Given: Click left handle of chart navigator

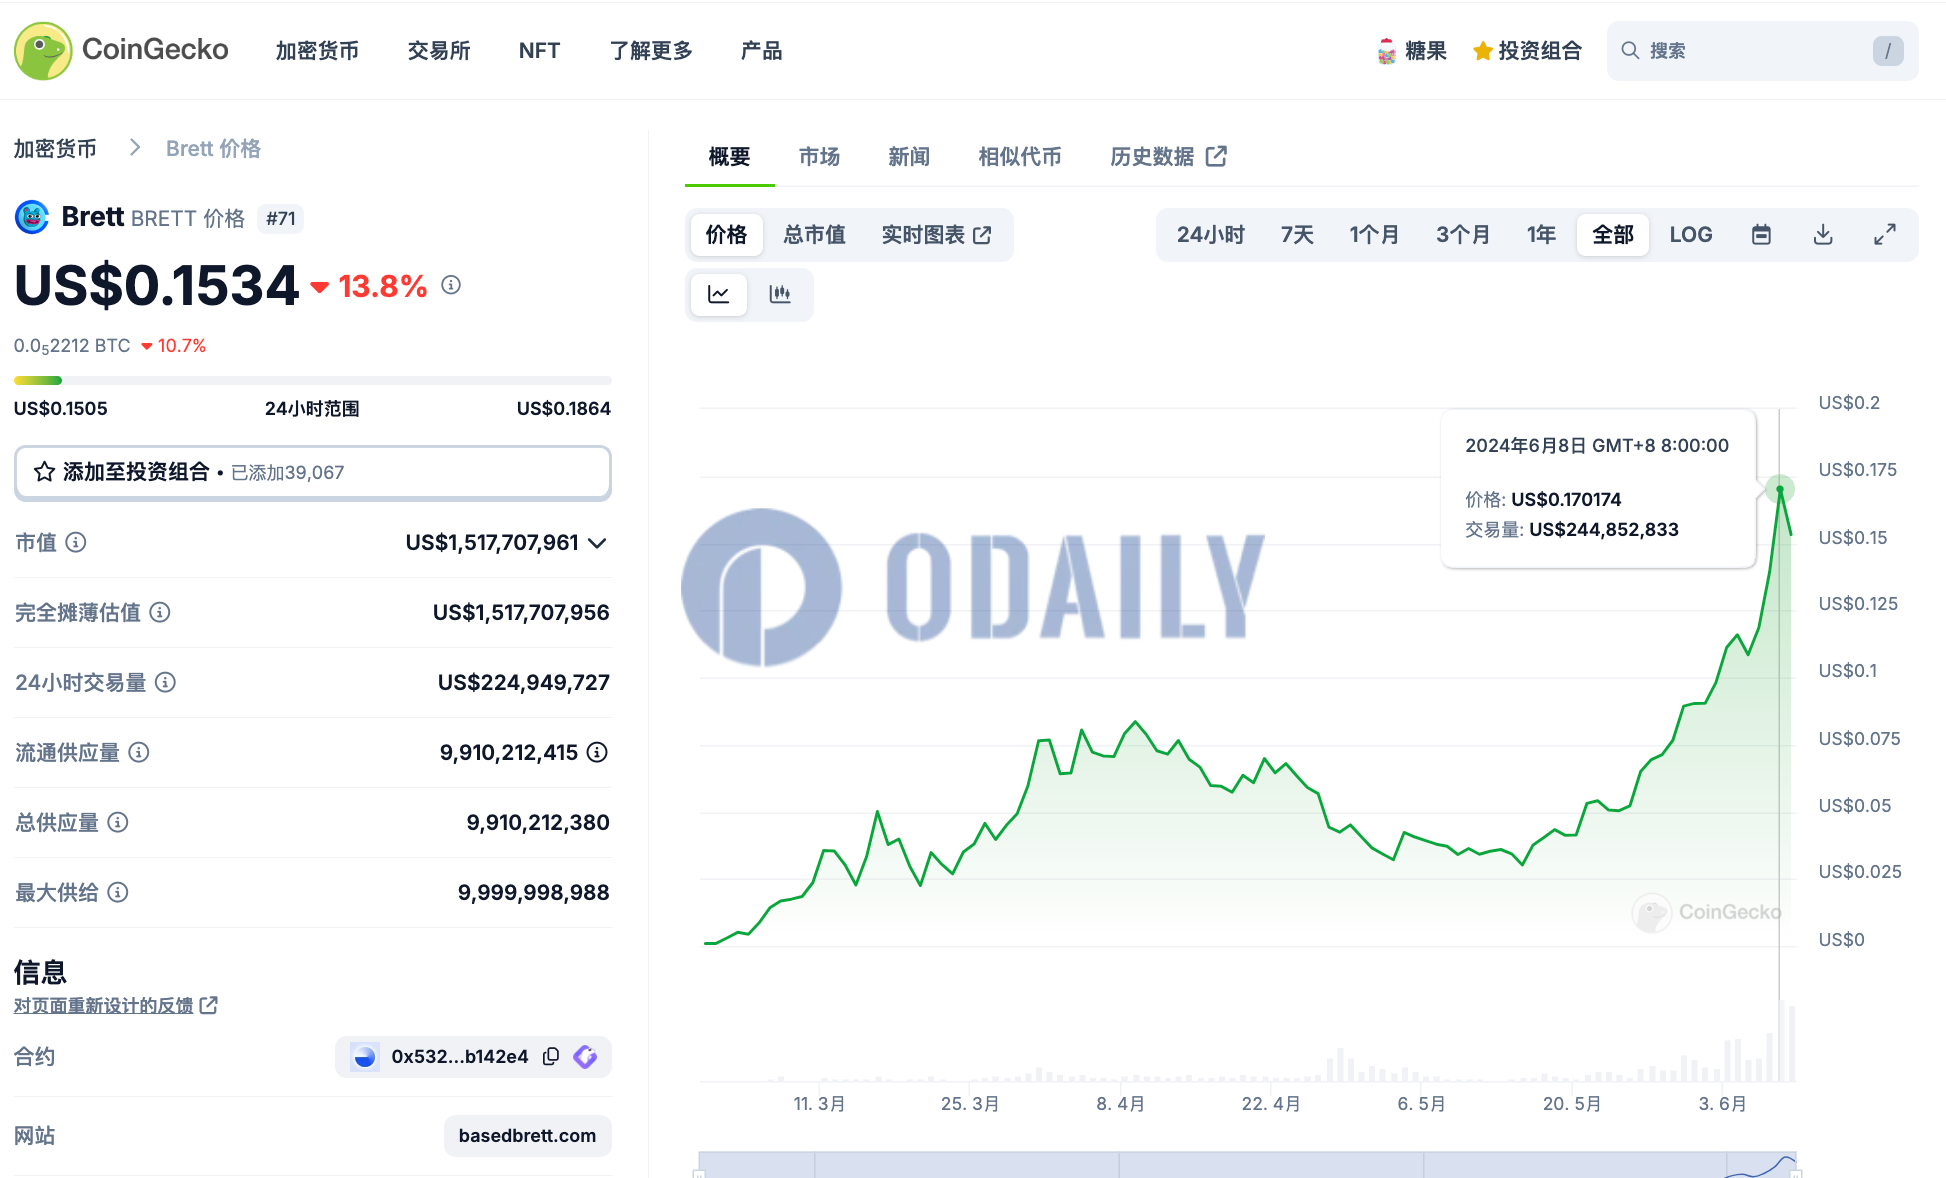Looking at the screenshot, I should [x=699, y=1173].
